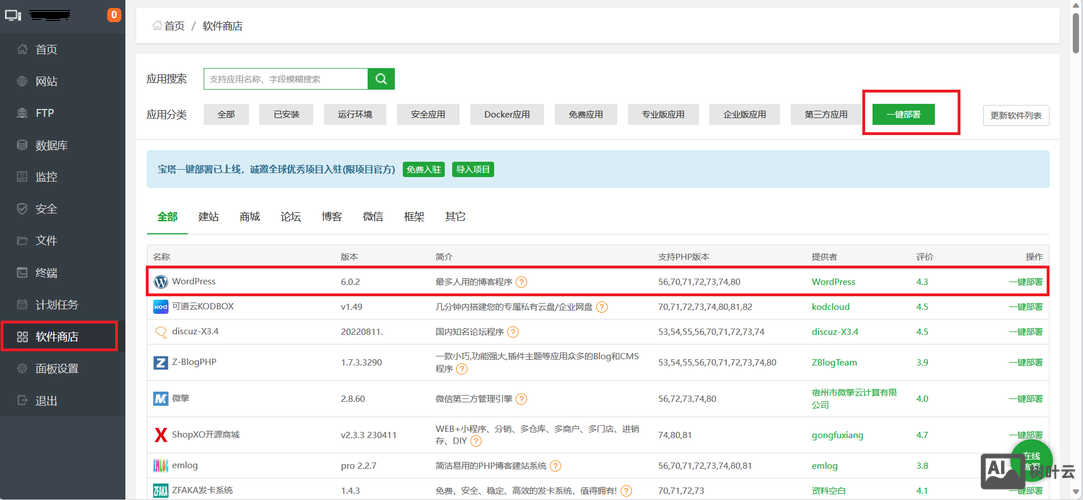
Task: Filter by 专业版应用 category
Action: click(663, 115)
